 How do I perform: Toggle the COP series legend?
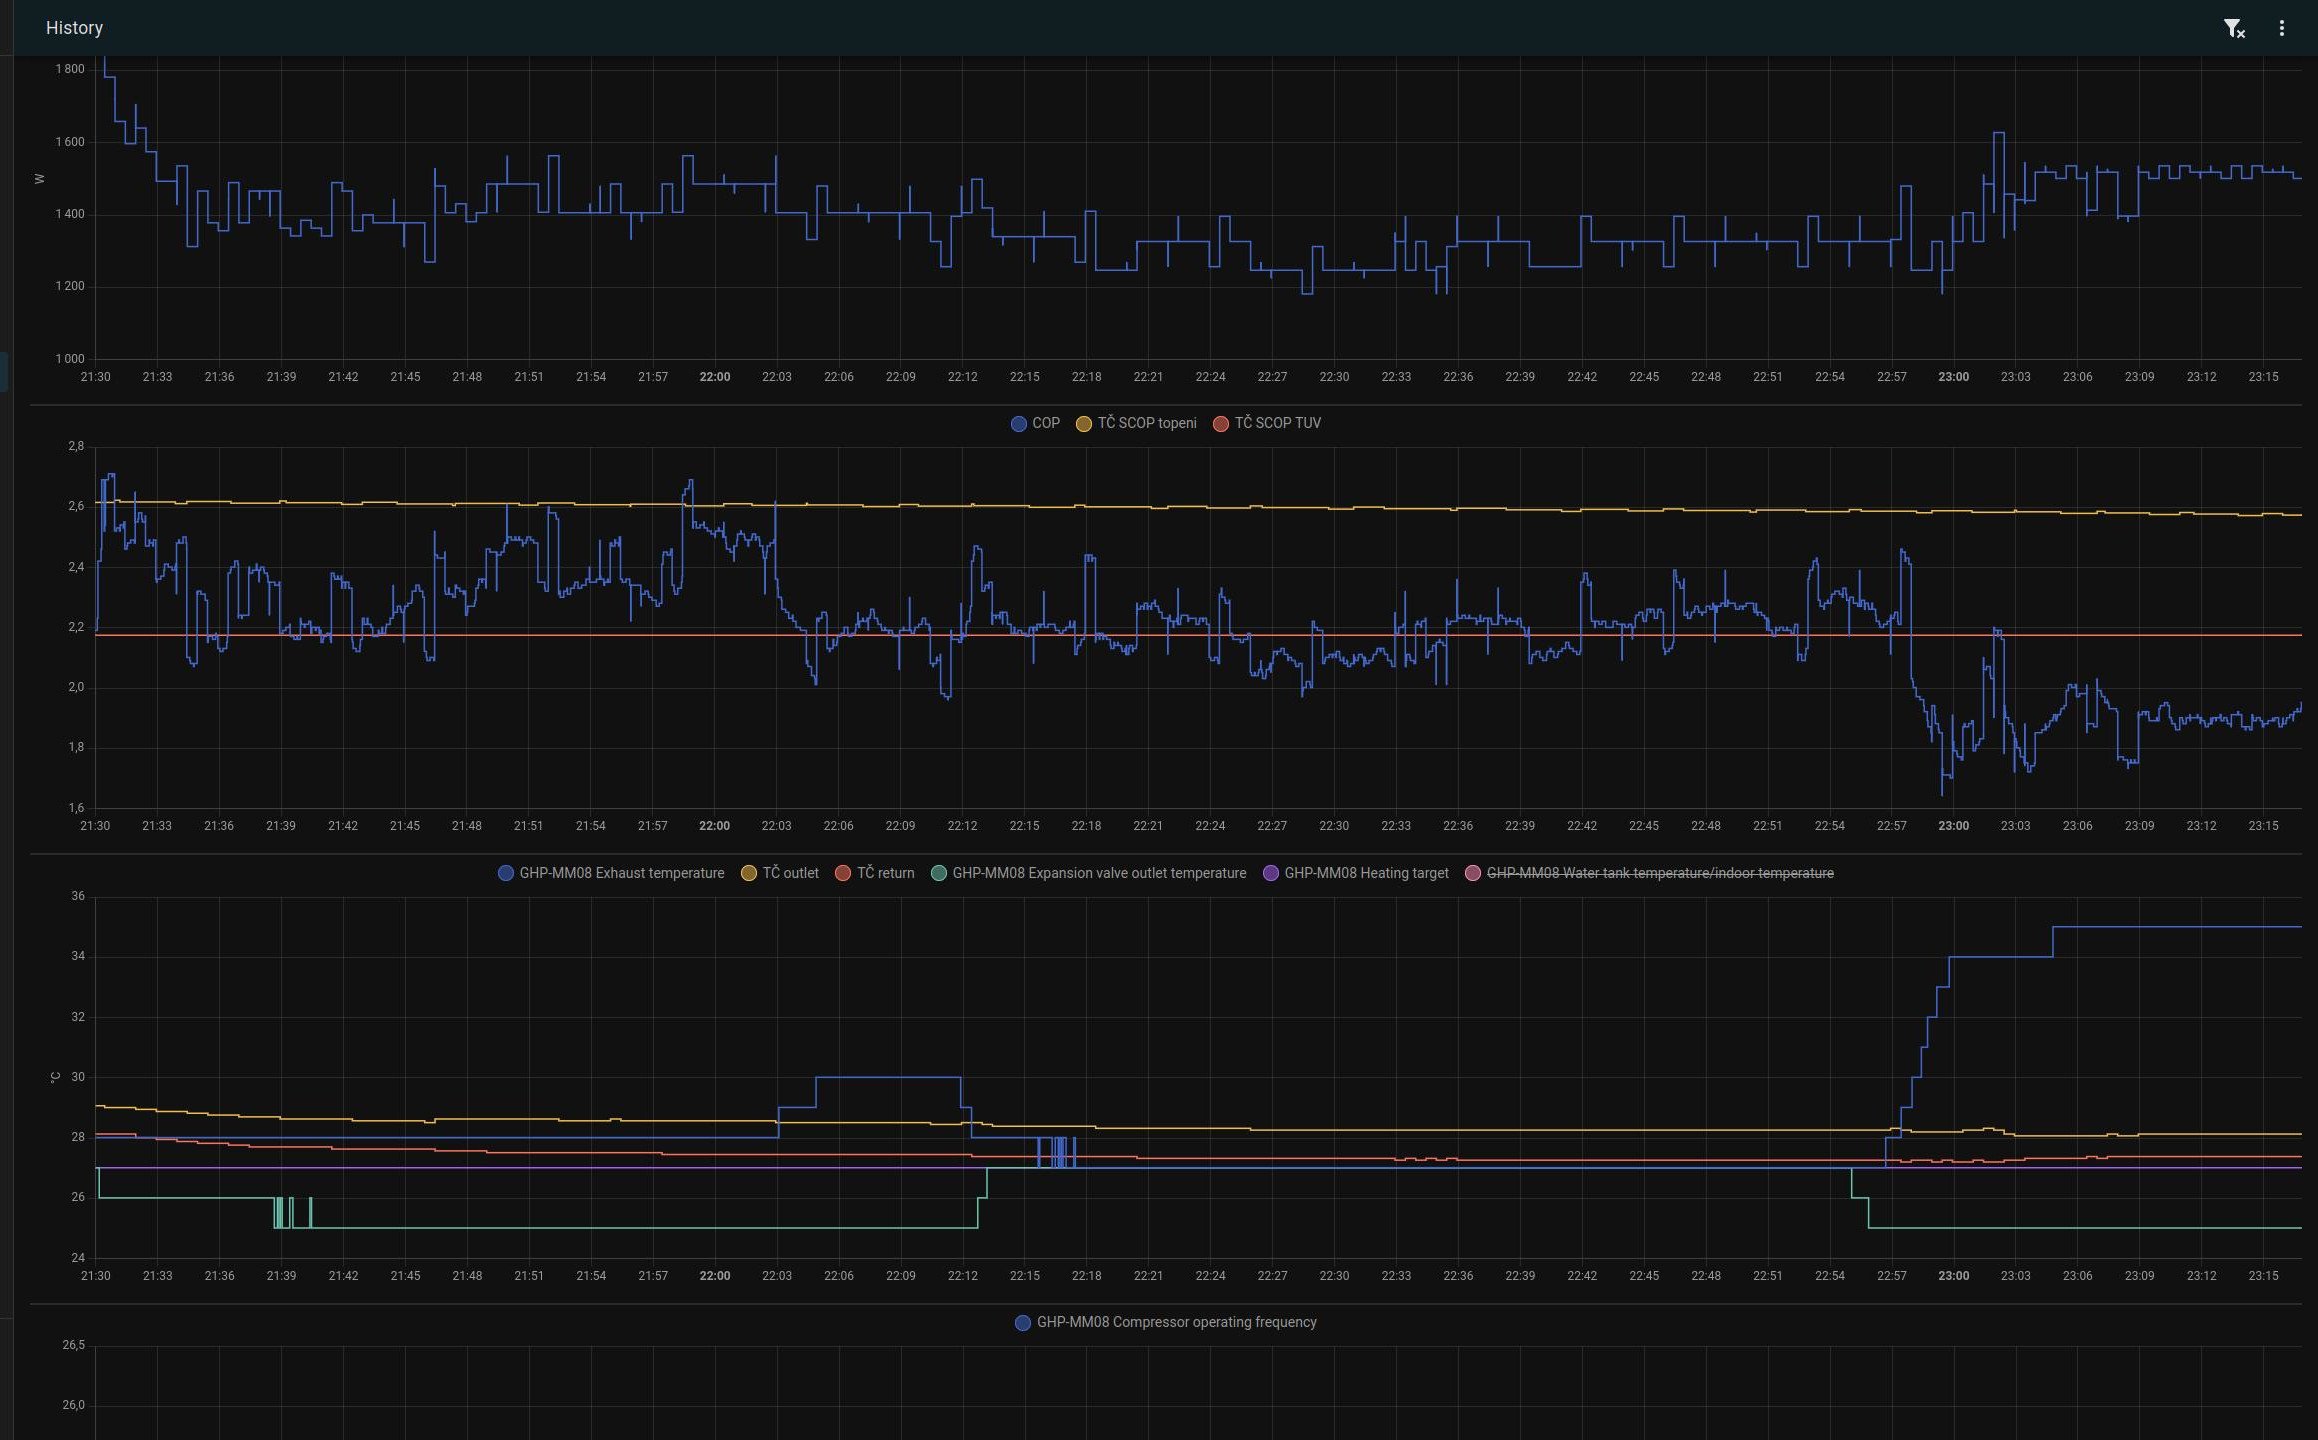pyautogui.click(x=1045, y=423)
